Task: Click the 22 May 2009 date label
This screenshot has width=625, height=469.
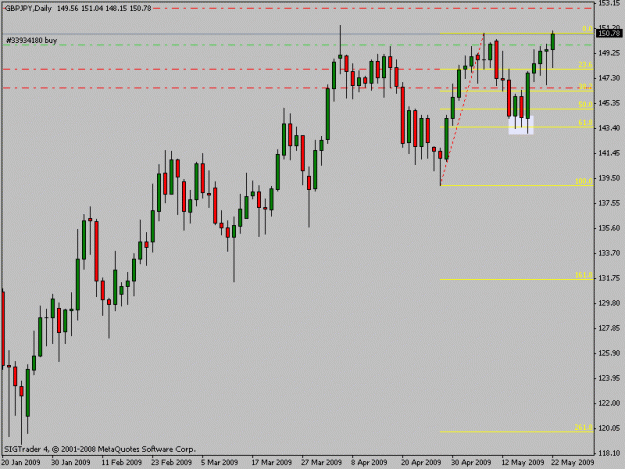Action: tap(573, 463)
